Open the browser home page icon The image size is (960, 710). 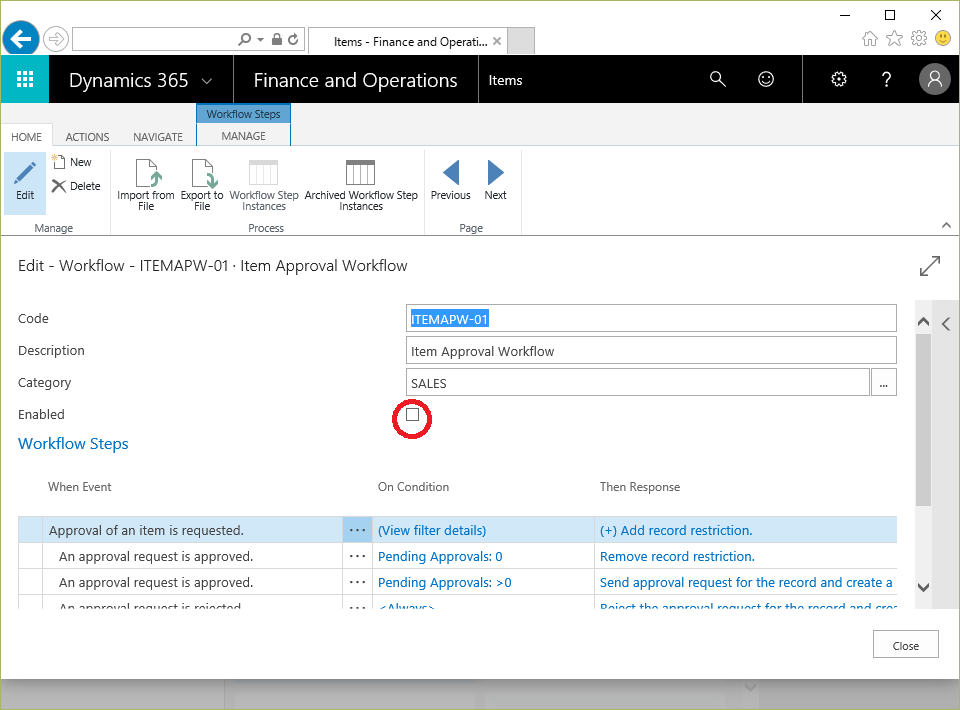[x=869, y=39]
